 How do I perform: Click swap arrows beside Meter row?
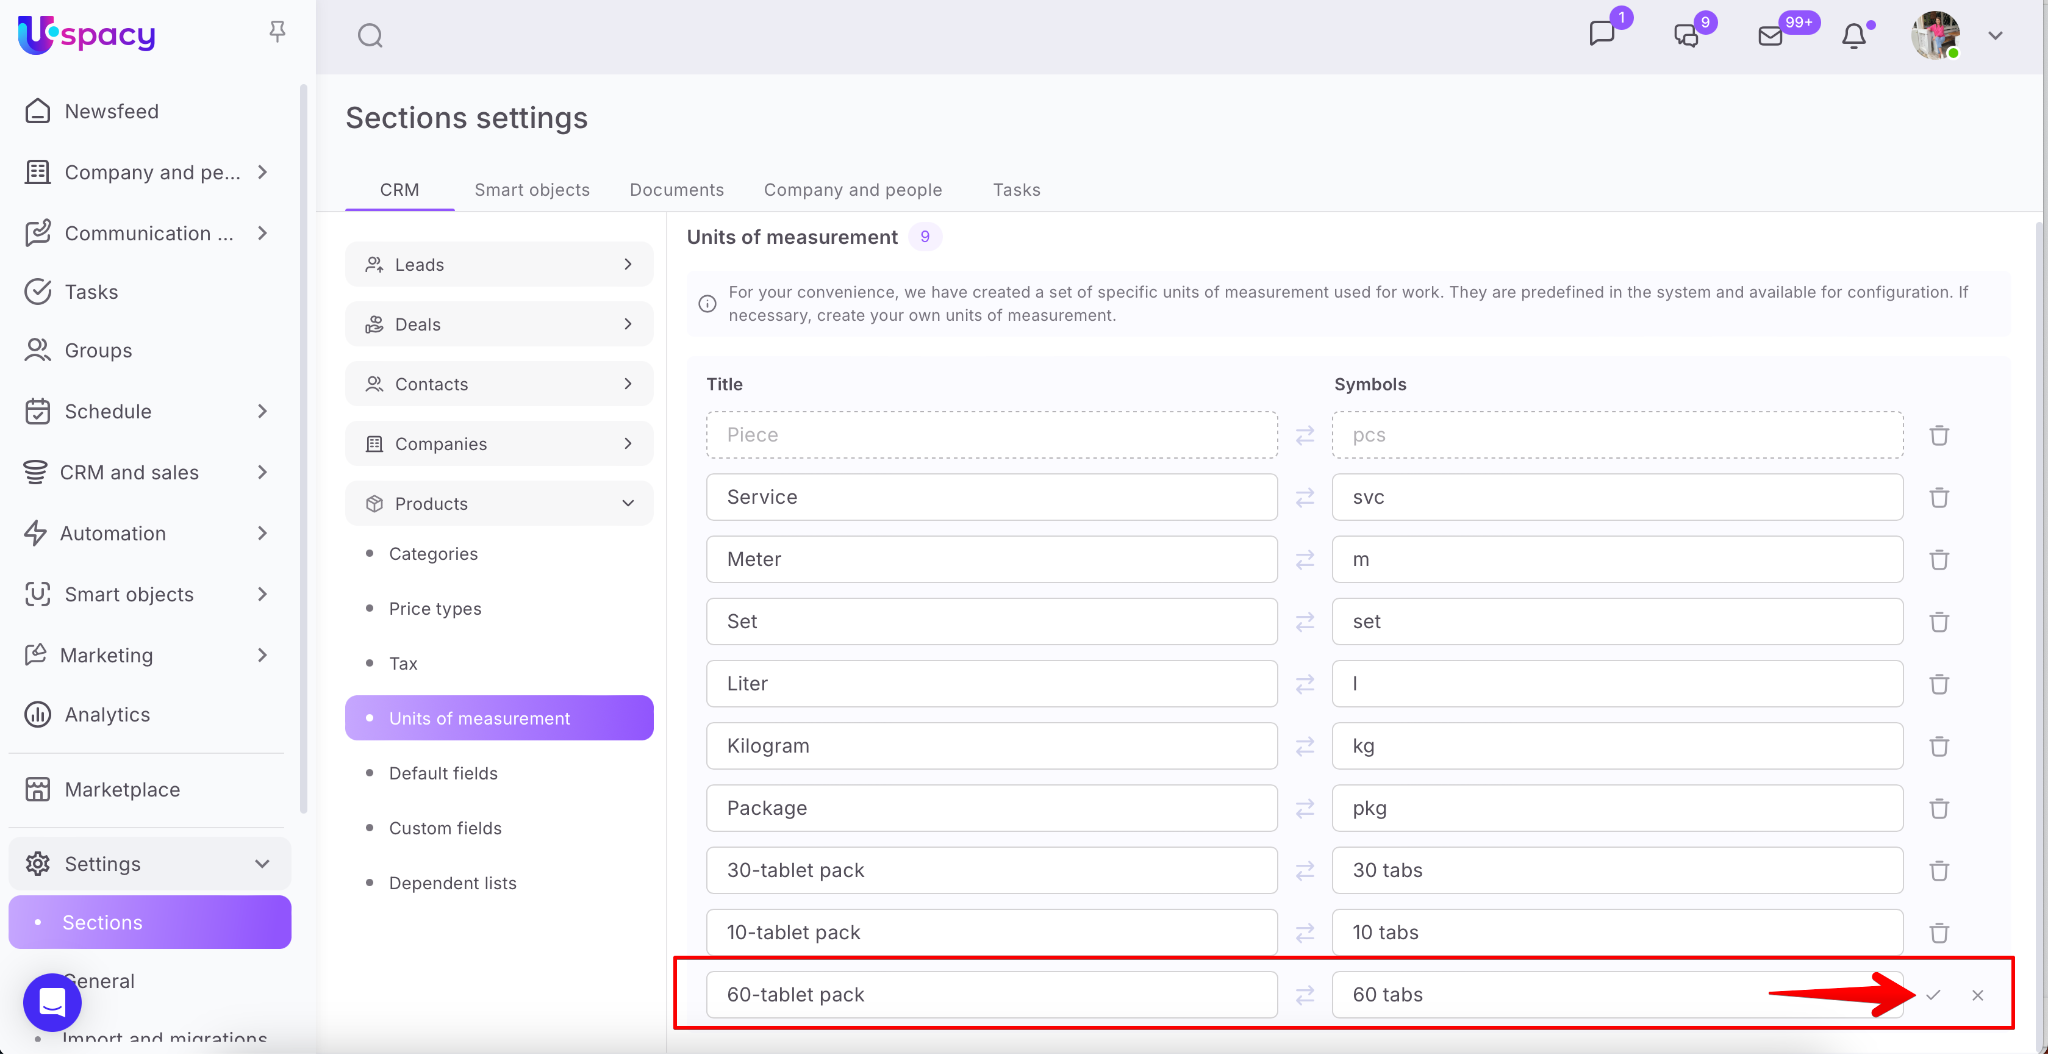tap(1304, 560)
